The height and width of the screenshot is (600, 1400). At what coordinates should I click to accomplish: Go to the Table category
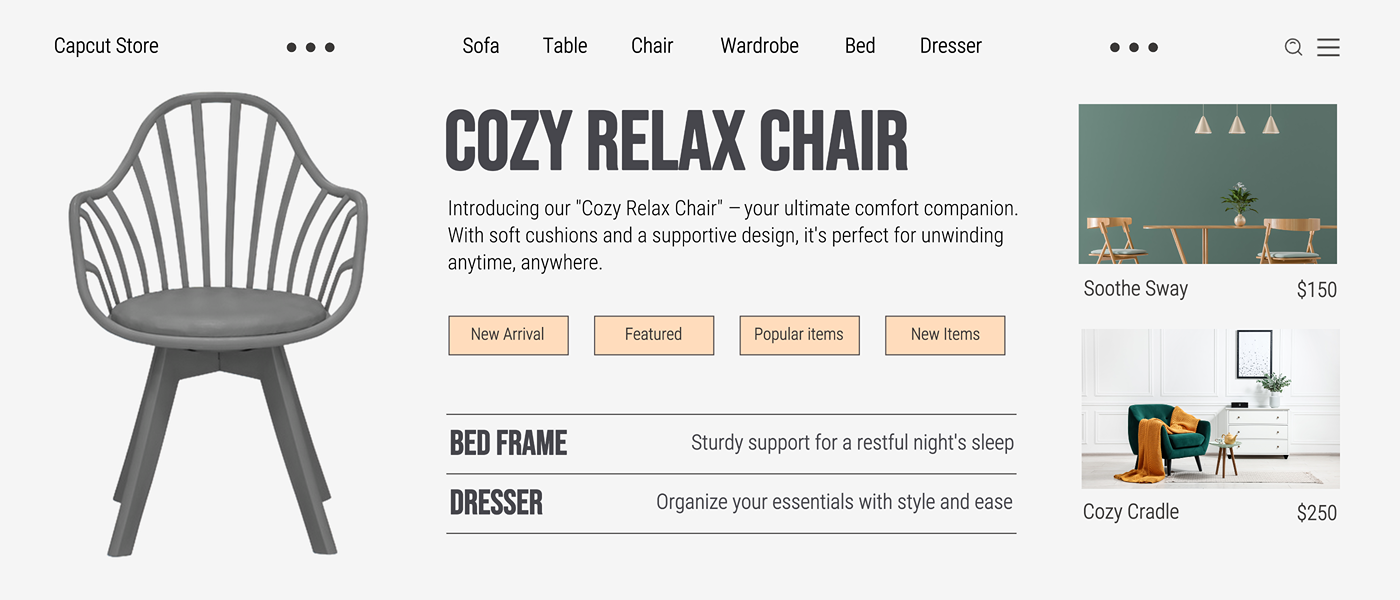(565, 46)
